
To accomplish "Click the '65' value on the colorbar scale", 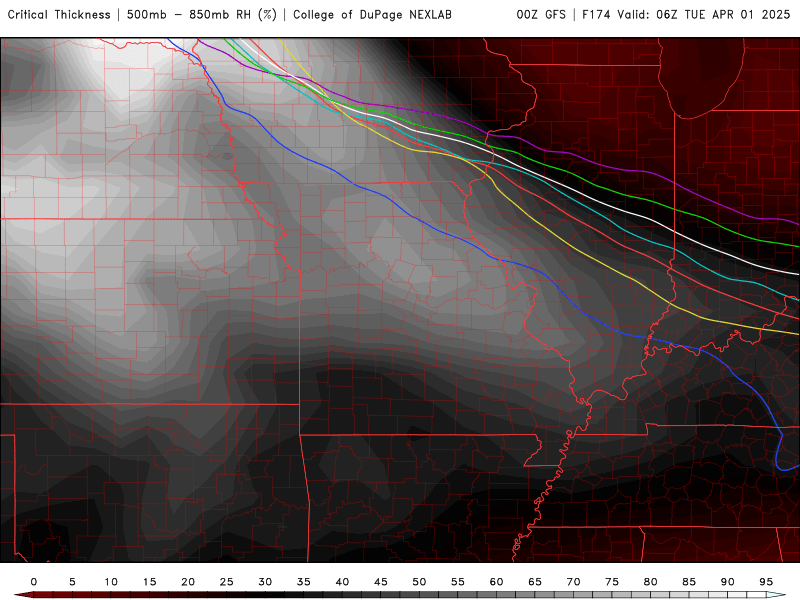I will pyautogui.click(x=535, y=582).
